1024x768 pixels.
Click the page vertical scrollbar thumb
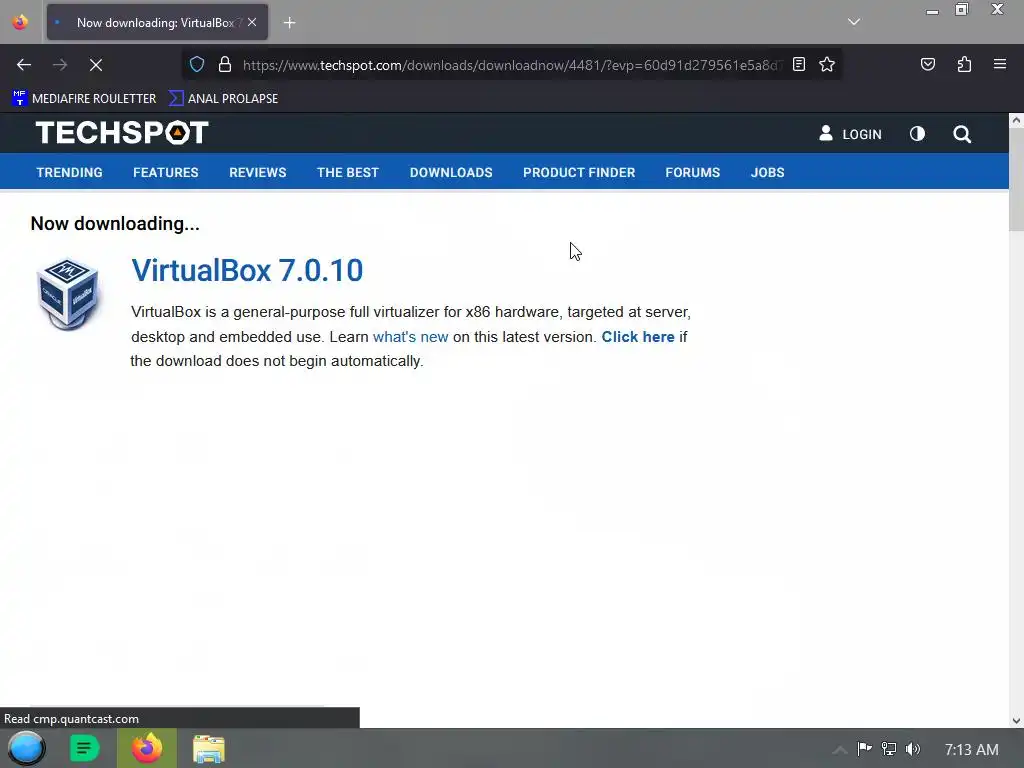[x=1016, y=180]
